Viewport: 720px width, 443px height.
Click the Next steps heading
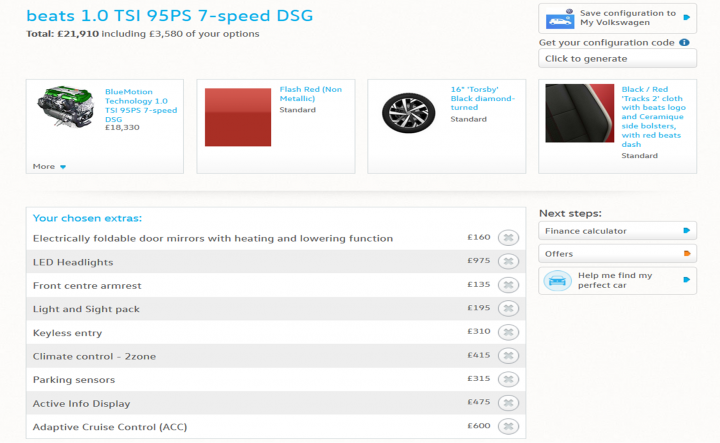[570, 213]
